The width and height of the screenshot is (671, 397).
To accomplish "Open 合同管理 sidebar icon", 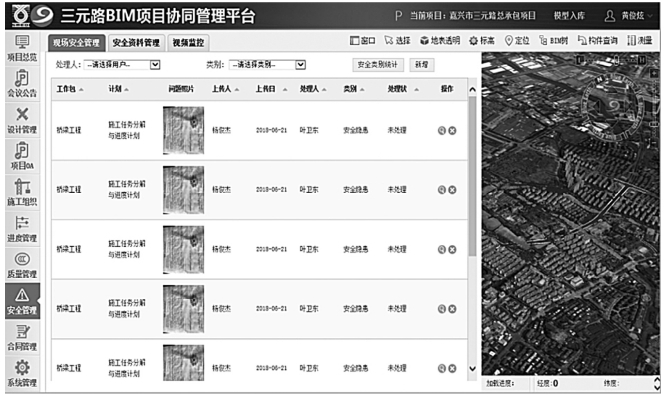I will (22, 338).
